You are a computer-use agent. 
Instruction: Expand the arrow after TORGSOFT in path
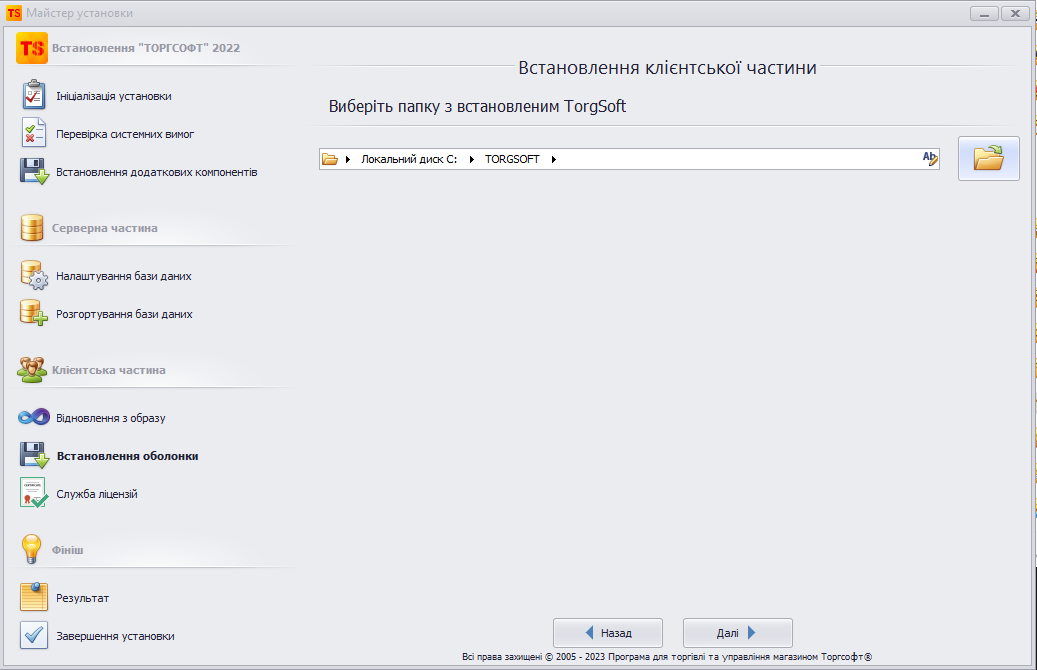click(x=554, y=159)
